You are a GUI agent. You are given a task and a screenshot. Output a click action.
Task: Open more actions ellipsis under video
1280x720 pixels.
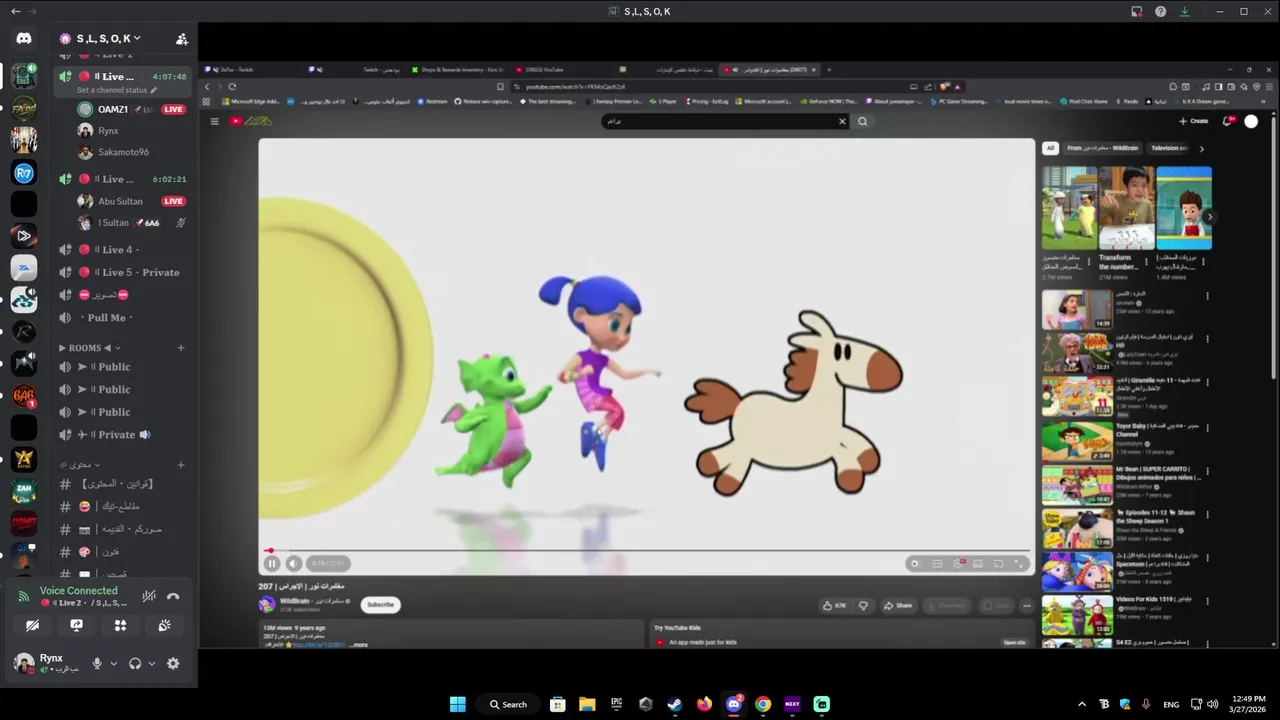pyautogui.click(x=1026, y=605)
